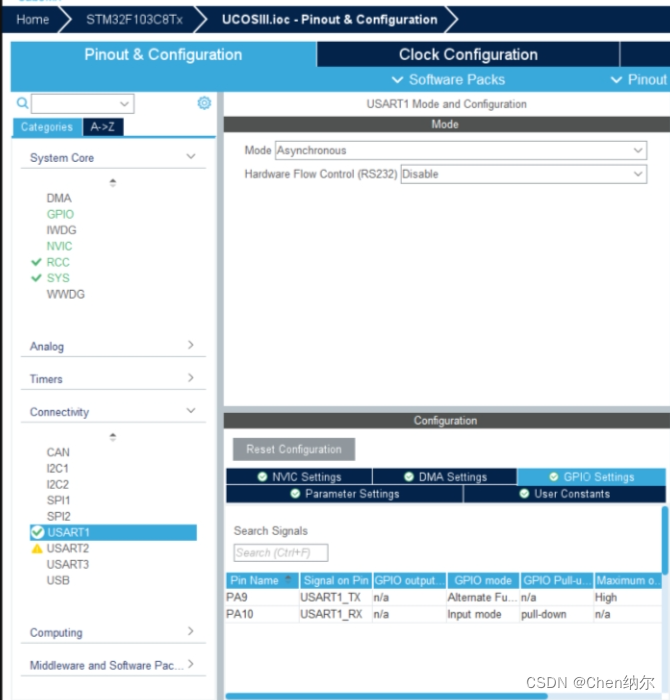Click the GPIO mode column header

pyautogui.click(x=483, y=580)
